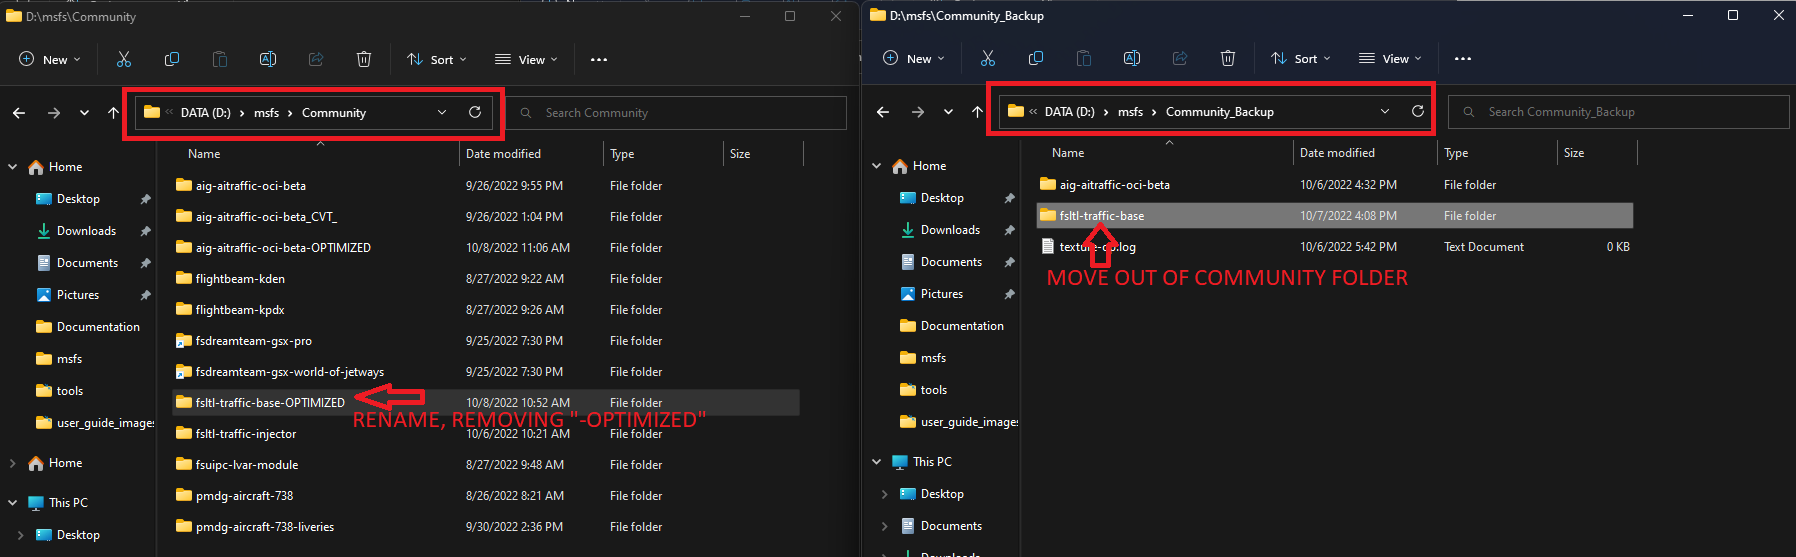Click Delete trash icon in Community window
The width and height of the screenshot is (1796, 557).
[364, 60]
